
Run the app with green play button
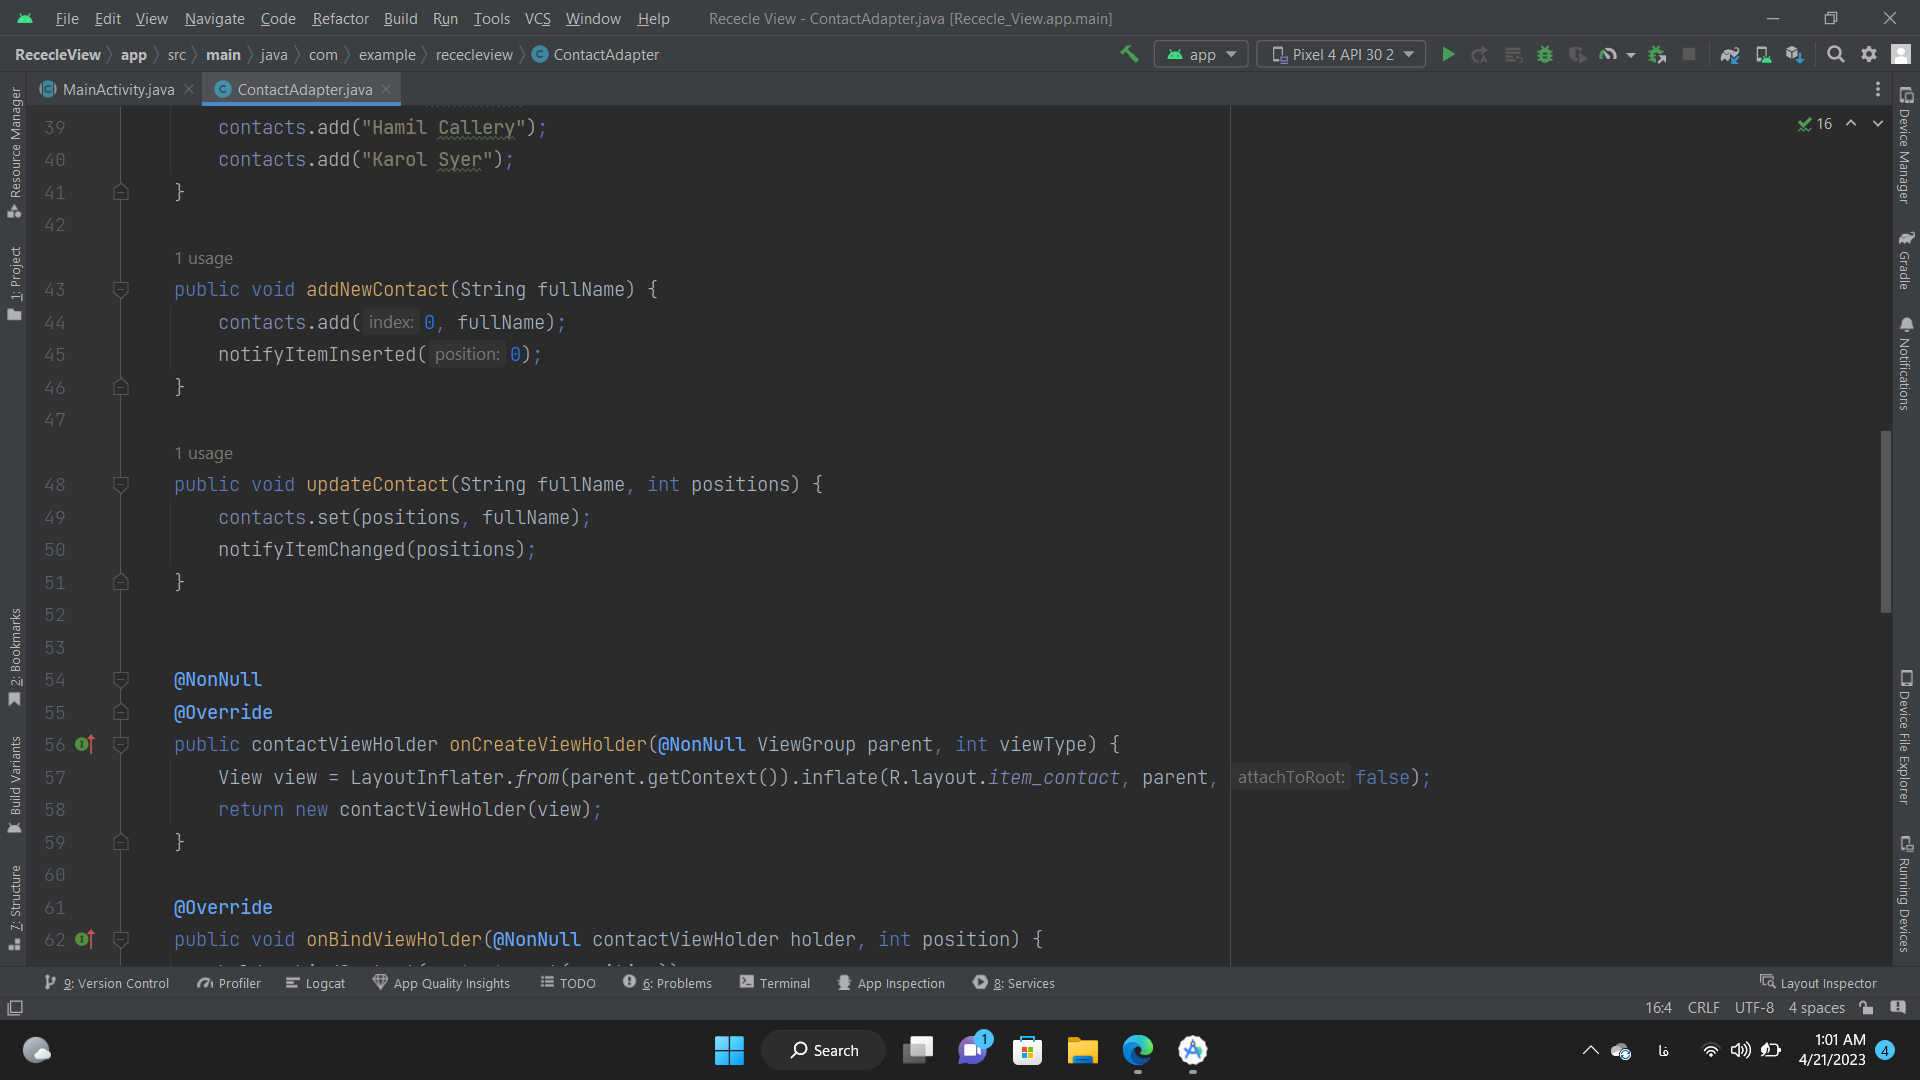[1448, 54]
